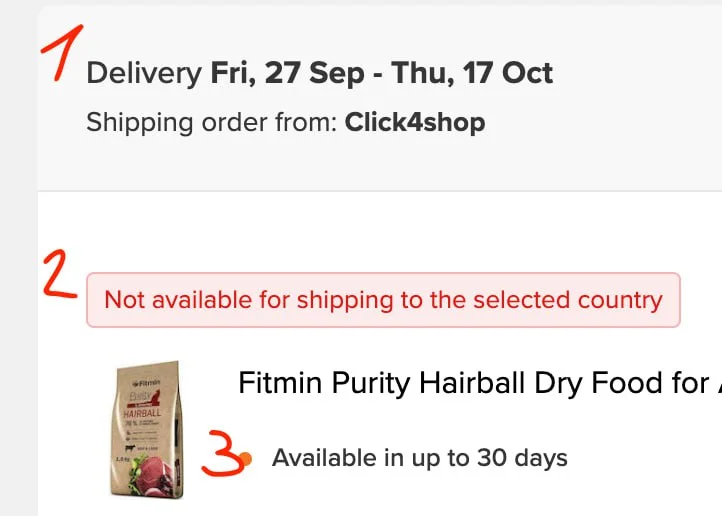Screen dimensions: 722x516
Task: Open the Fitmin cat food product thumbnail
Action: click(x=147, y=429)
